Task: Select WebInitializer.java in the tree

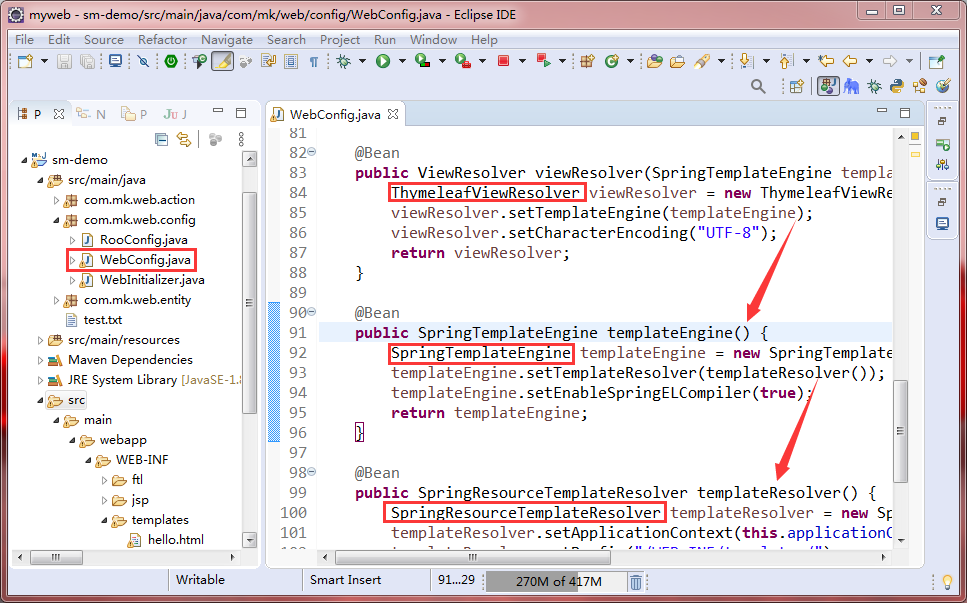Action: click(x=152, y=280)
